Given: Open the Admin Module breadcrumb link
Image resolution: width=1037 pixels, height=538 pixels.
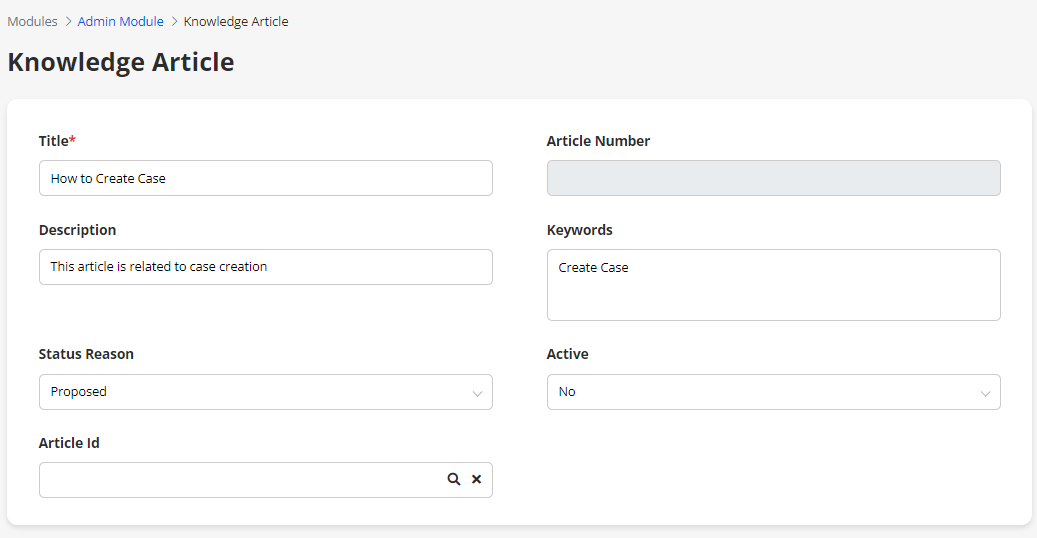Looking at the screenshot, I should (120, 21).
